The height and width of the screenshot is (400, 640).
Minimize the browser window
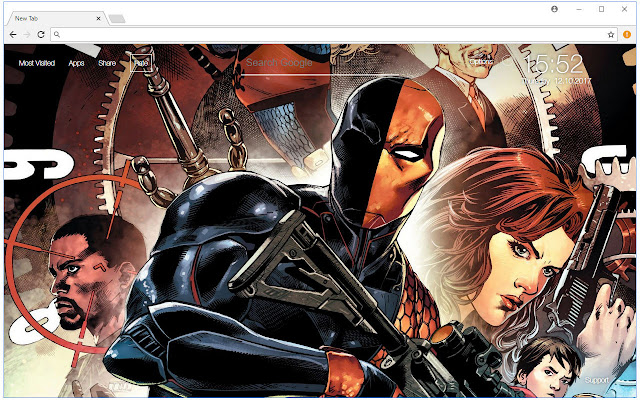click(x=579, y=9)
